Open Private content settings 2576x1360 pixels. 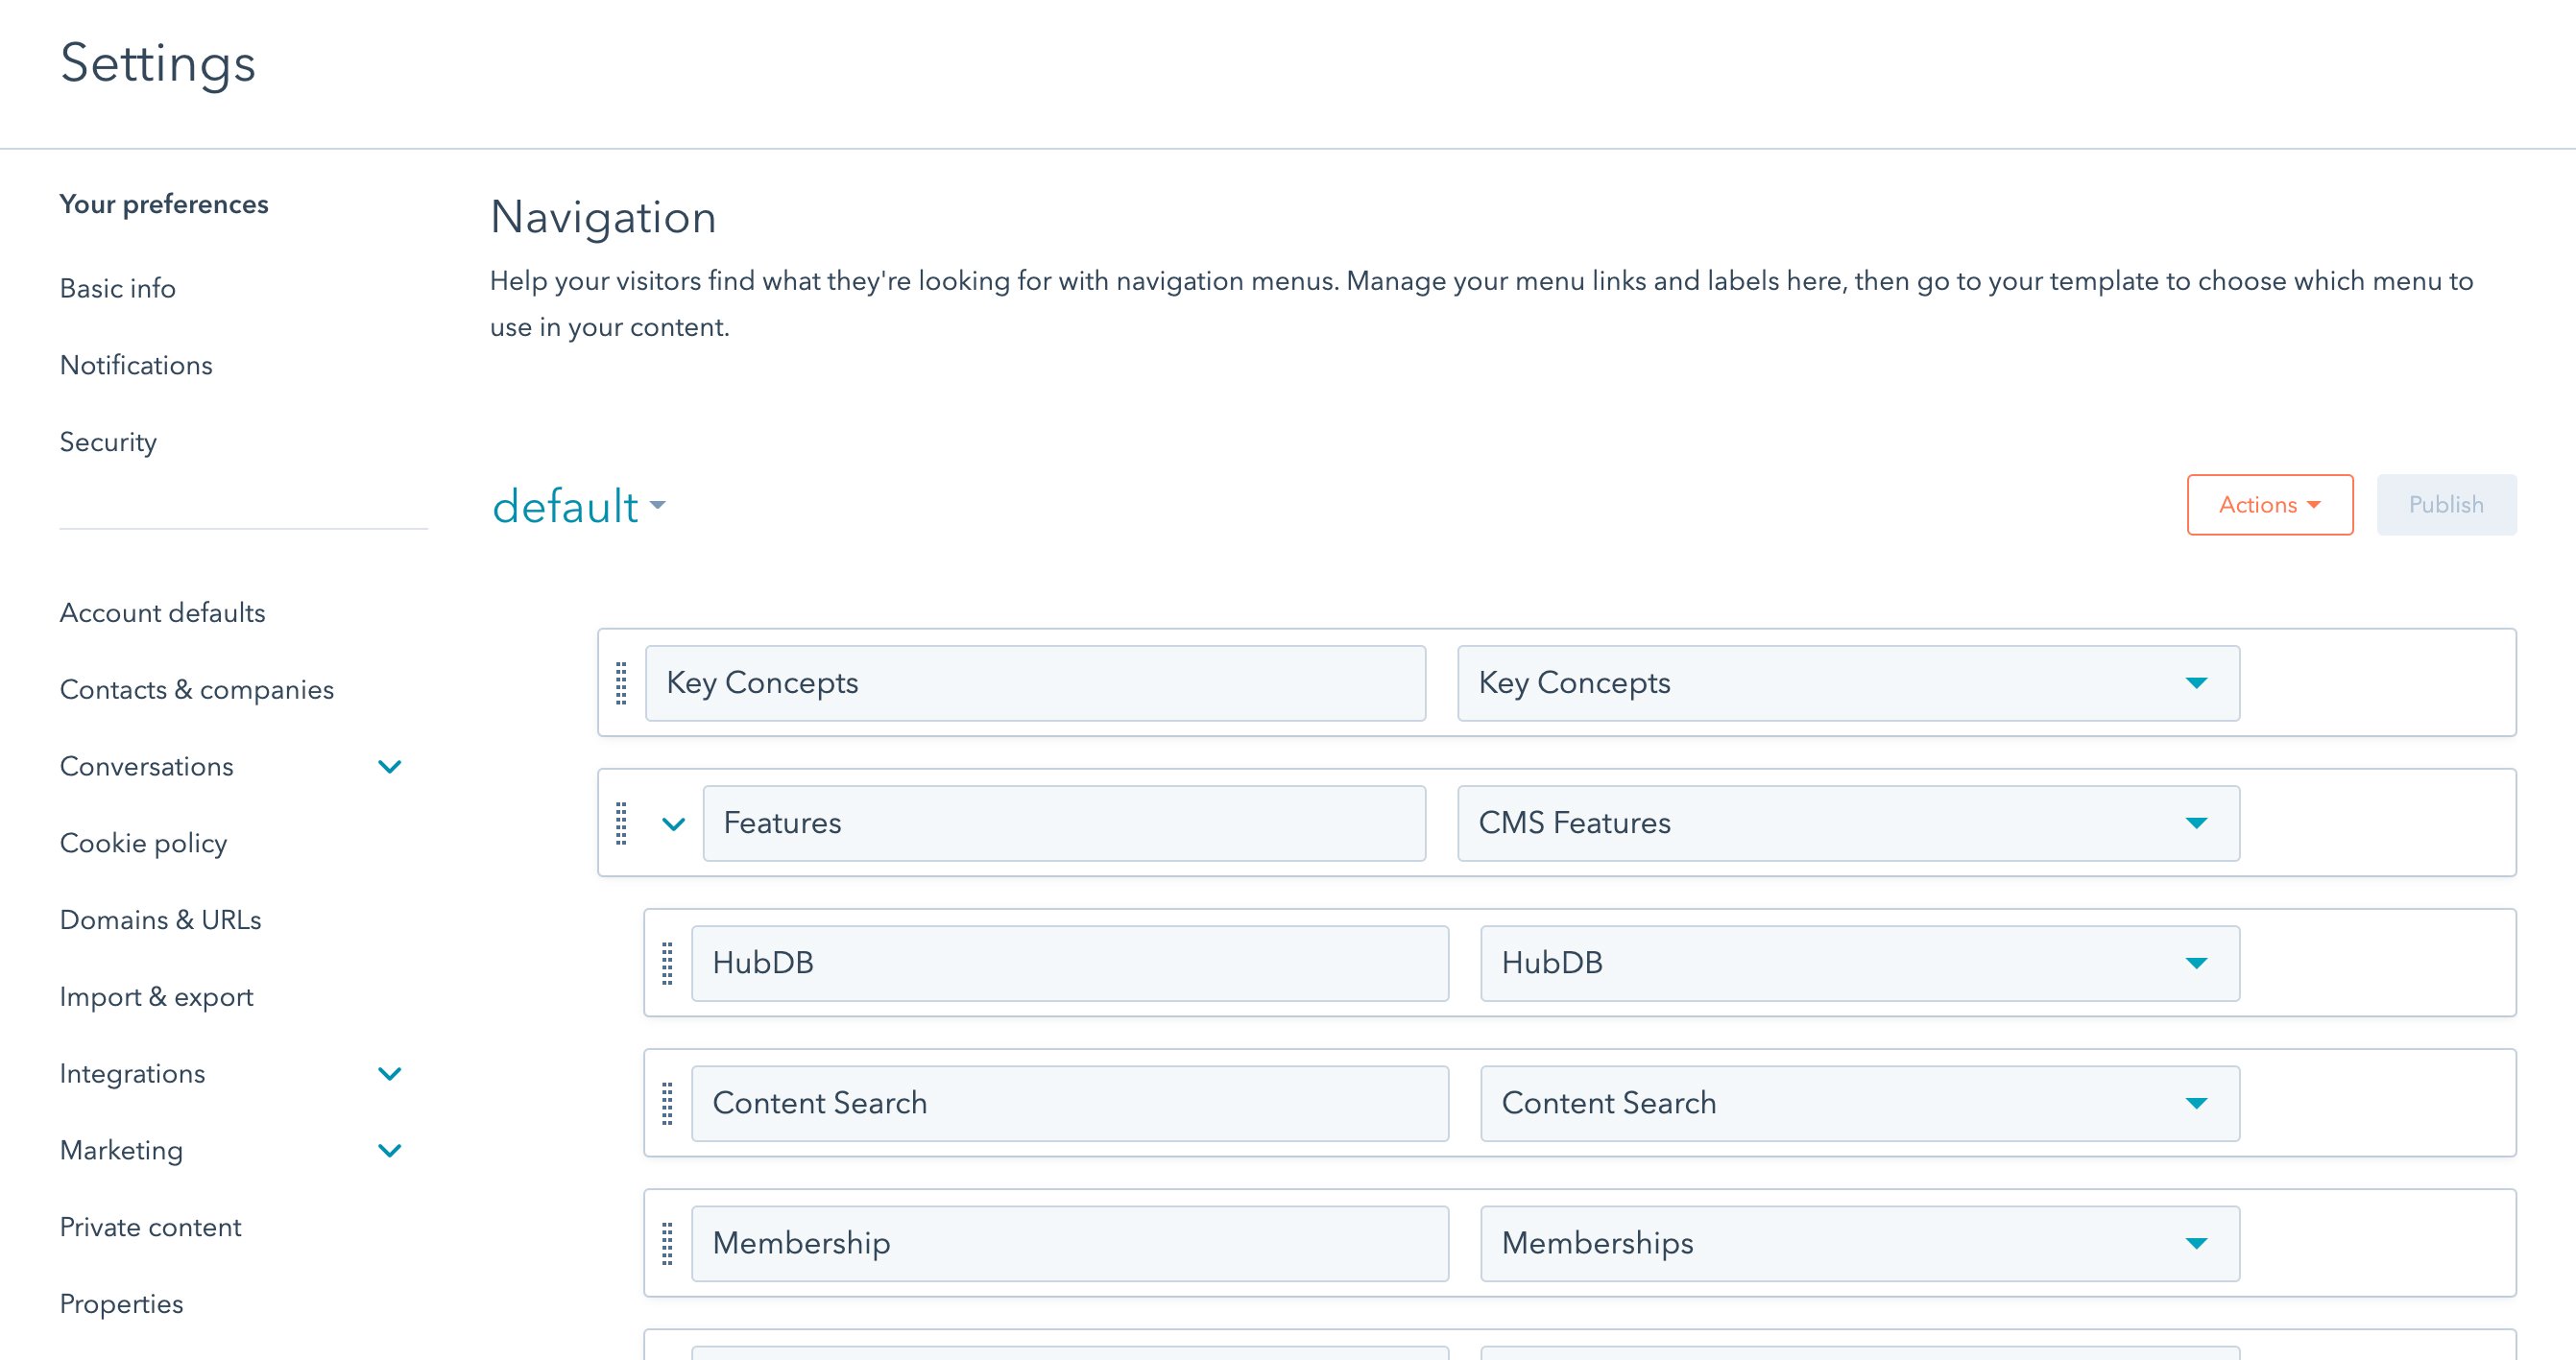pyautogui.click(x=150, y=1227)
